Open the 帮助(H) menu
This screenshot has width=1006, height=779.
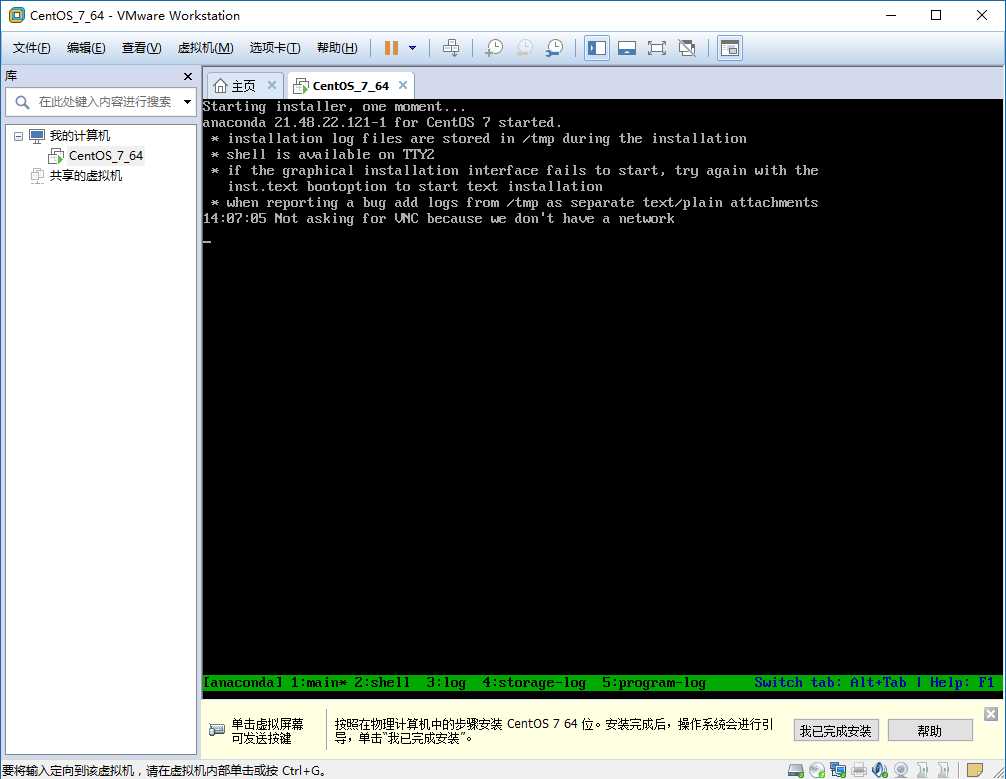[x=337, y=48]
